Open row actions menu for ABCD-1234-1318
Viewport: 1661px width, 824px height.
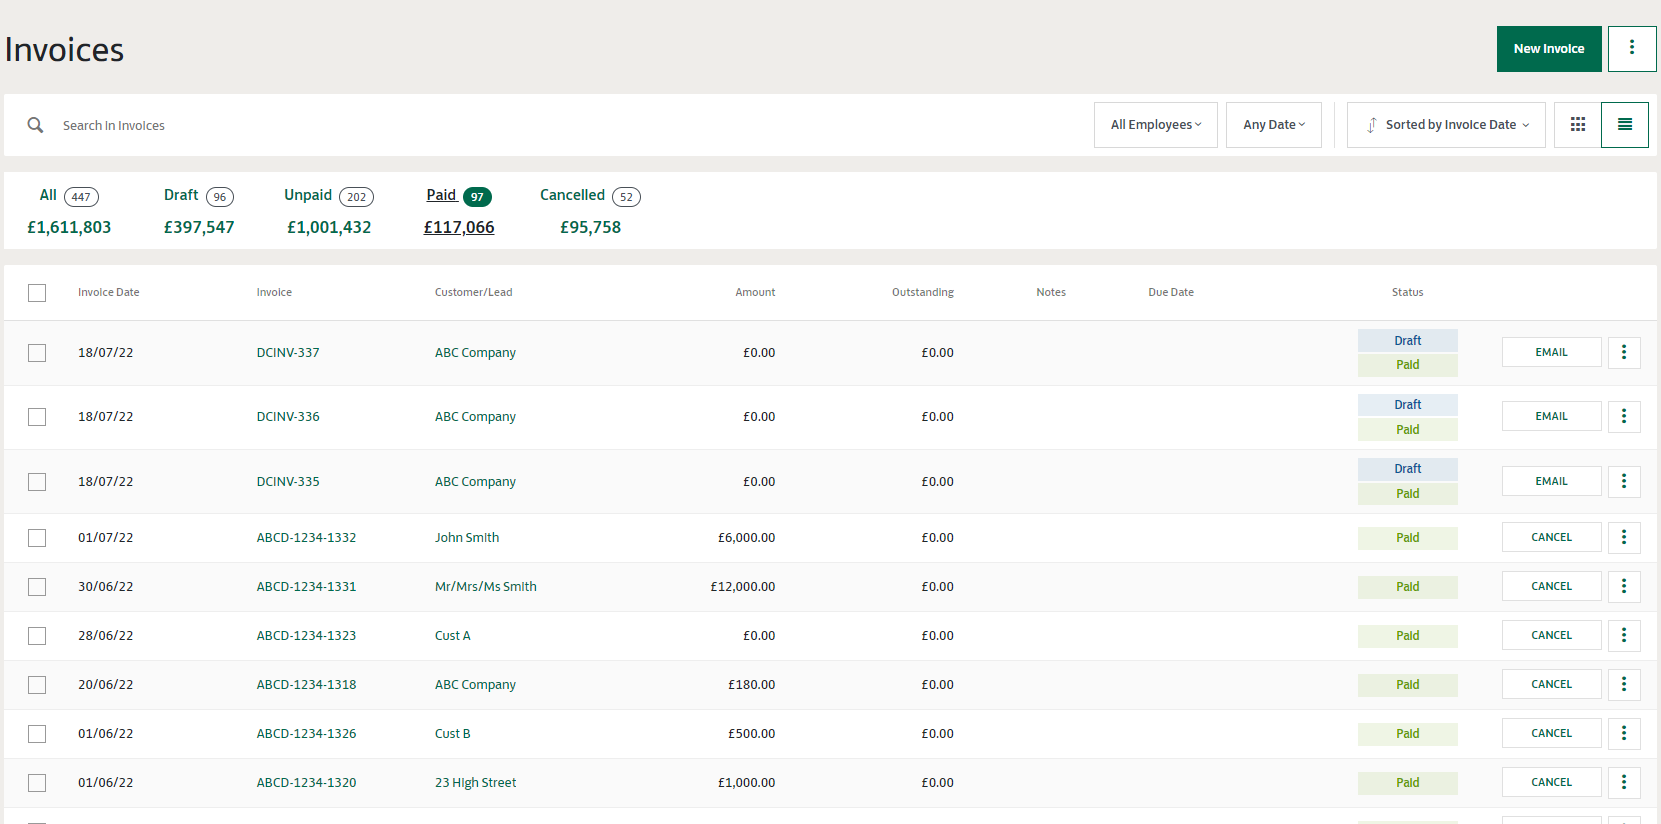click(x=1623, y=685)
